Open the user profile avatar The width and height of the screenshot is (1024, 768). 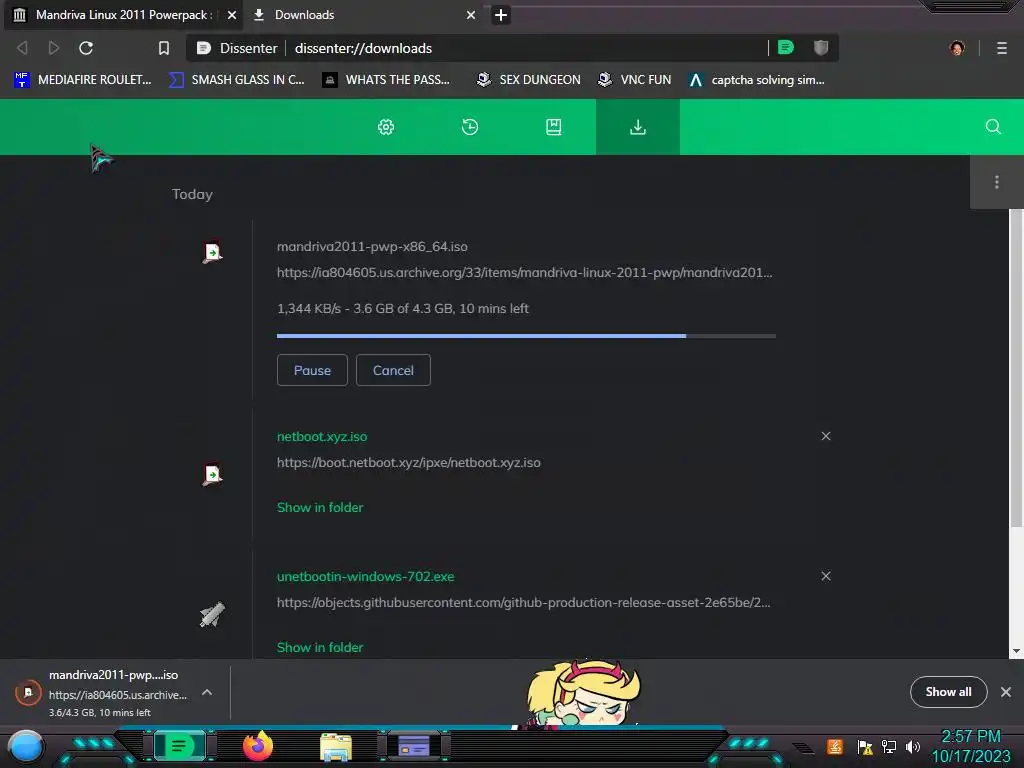[x=957, y=48]
